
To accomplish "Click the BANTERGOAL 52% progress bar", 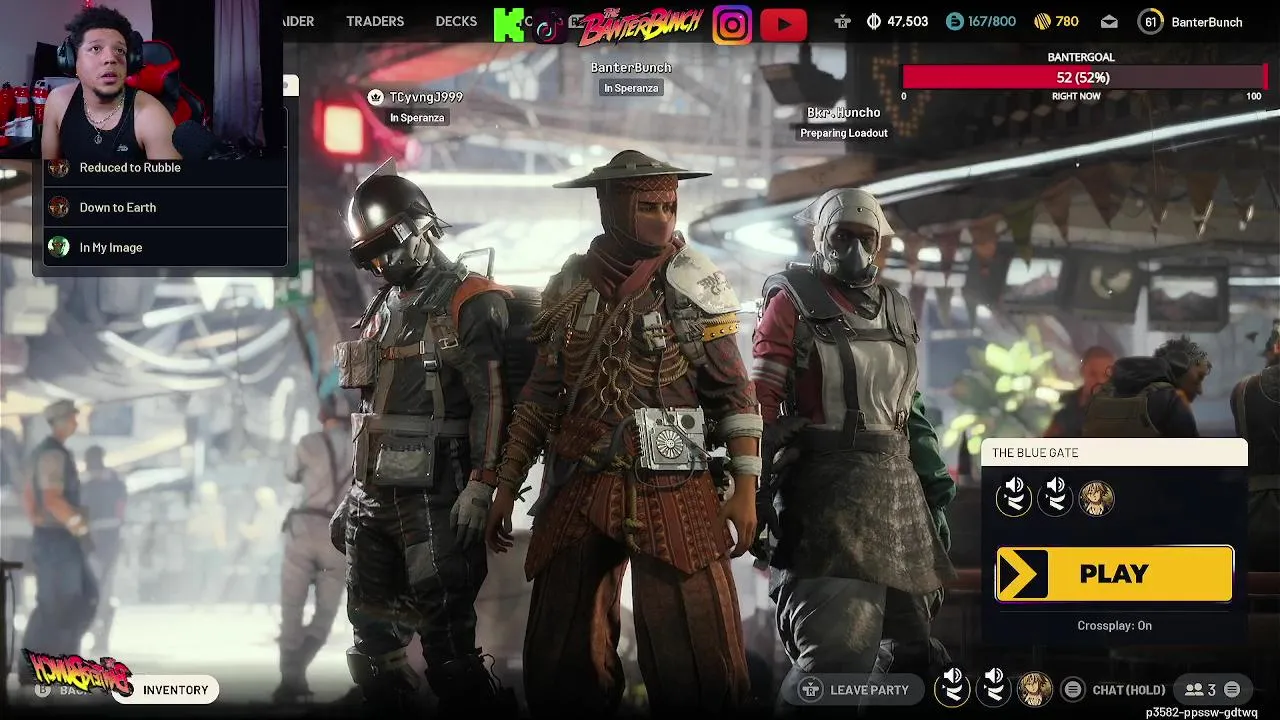I will click(x=1082, y=77).
